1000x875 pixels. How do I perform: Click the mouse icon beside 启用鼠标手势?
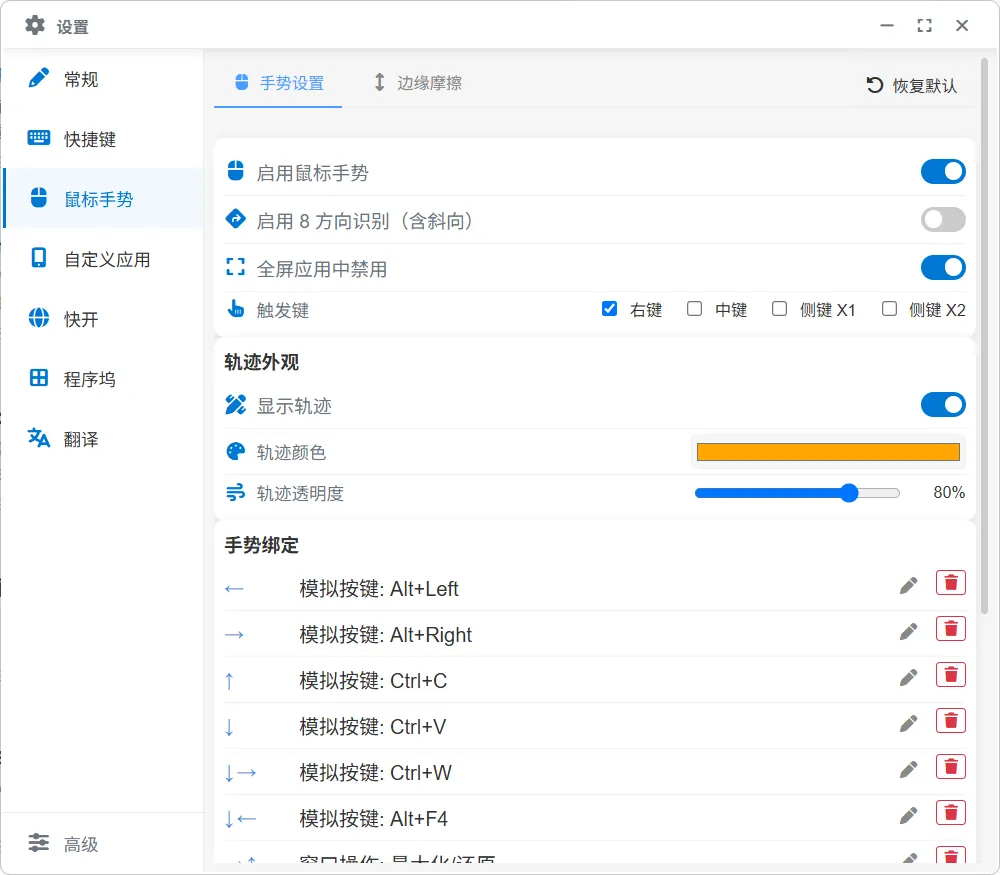[x=235, y=171]
